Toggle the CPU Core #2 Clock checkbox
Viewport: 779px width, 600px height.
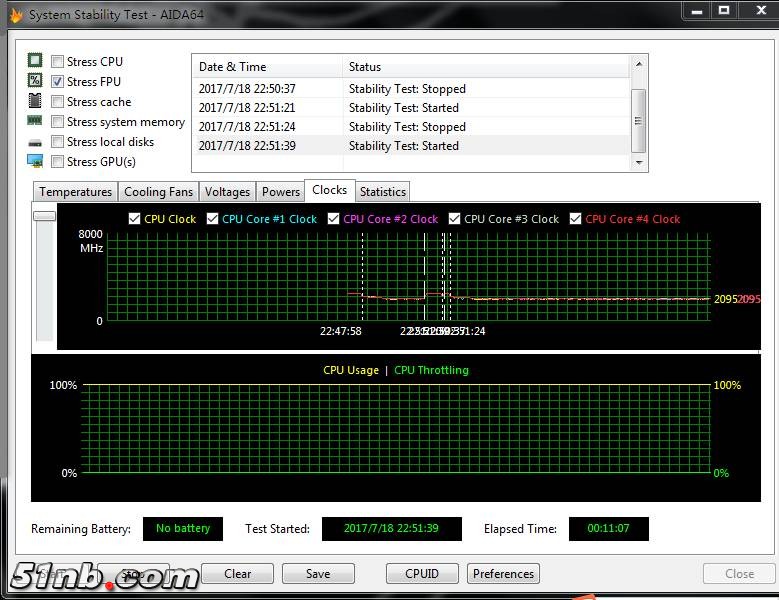333,219
